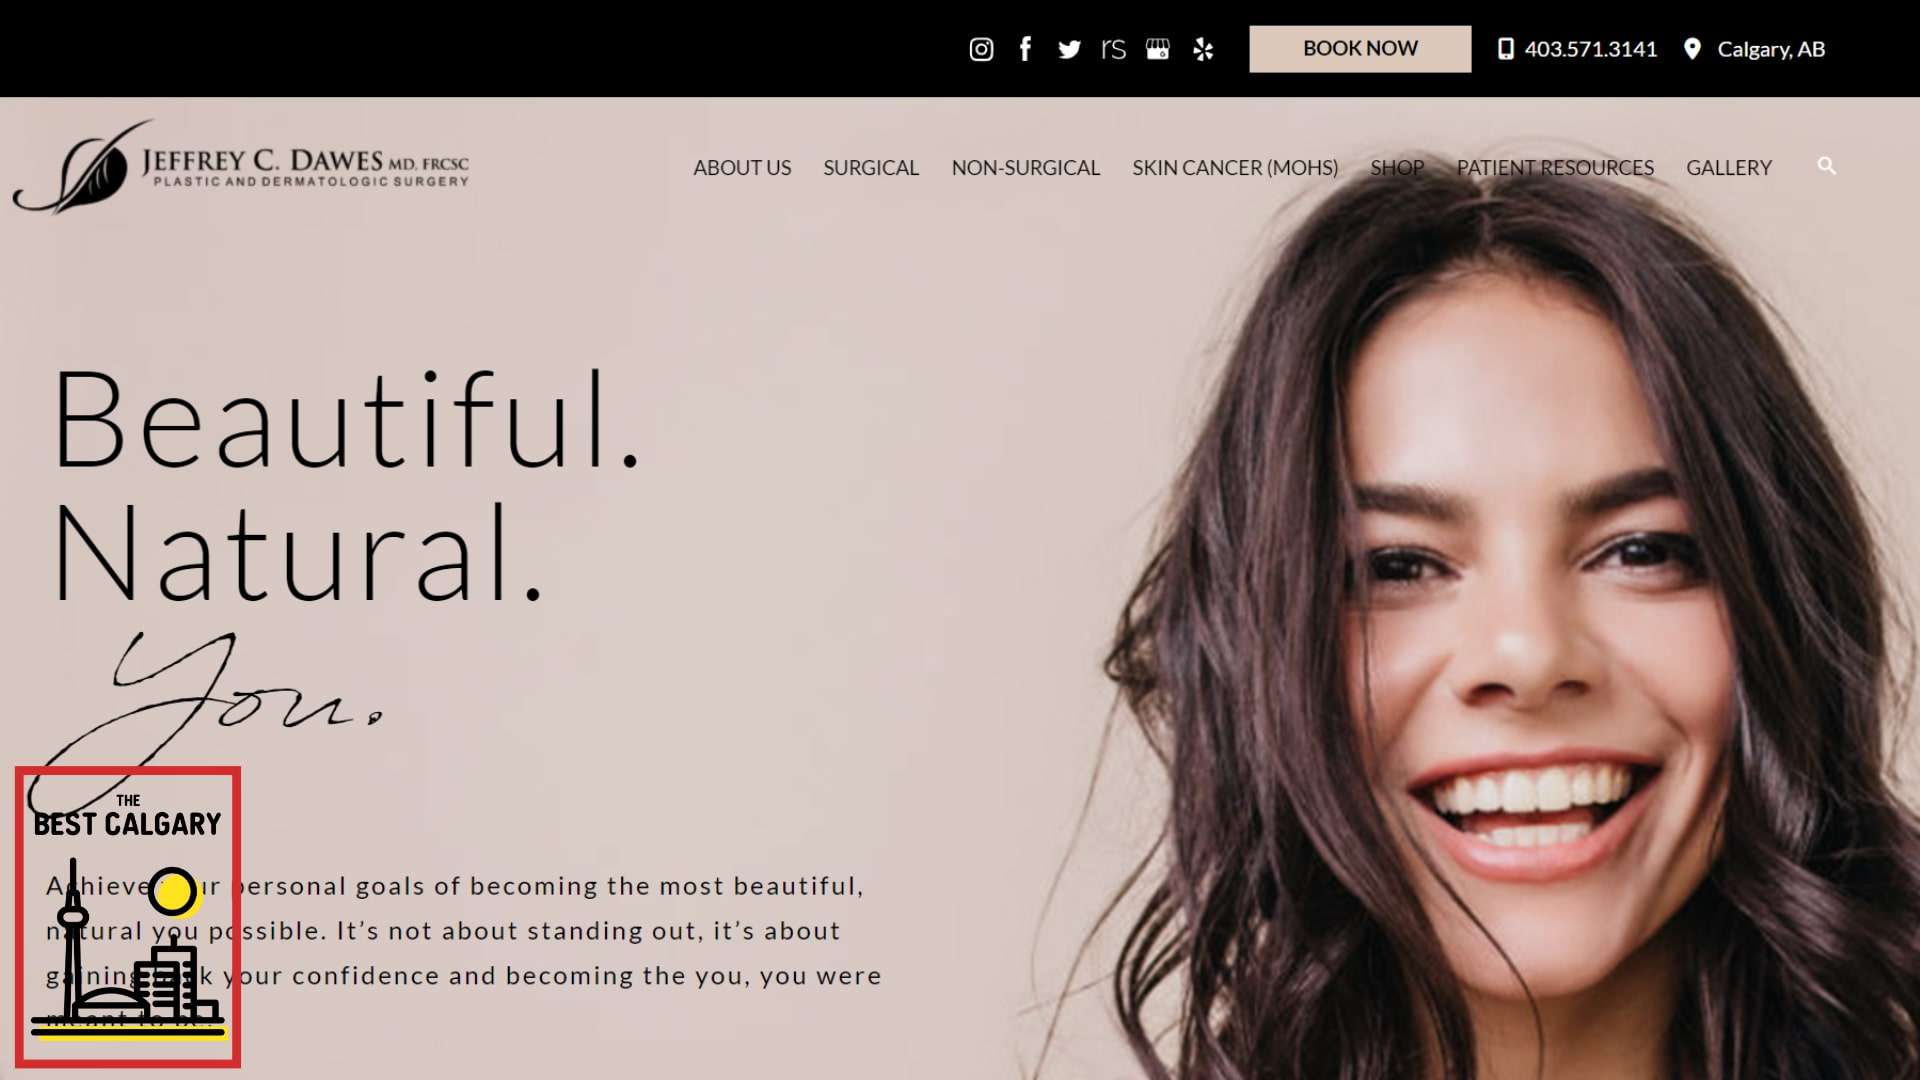Click the mobile phone icon
The image size is (1920, 1080).
(1506, 49)
